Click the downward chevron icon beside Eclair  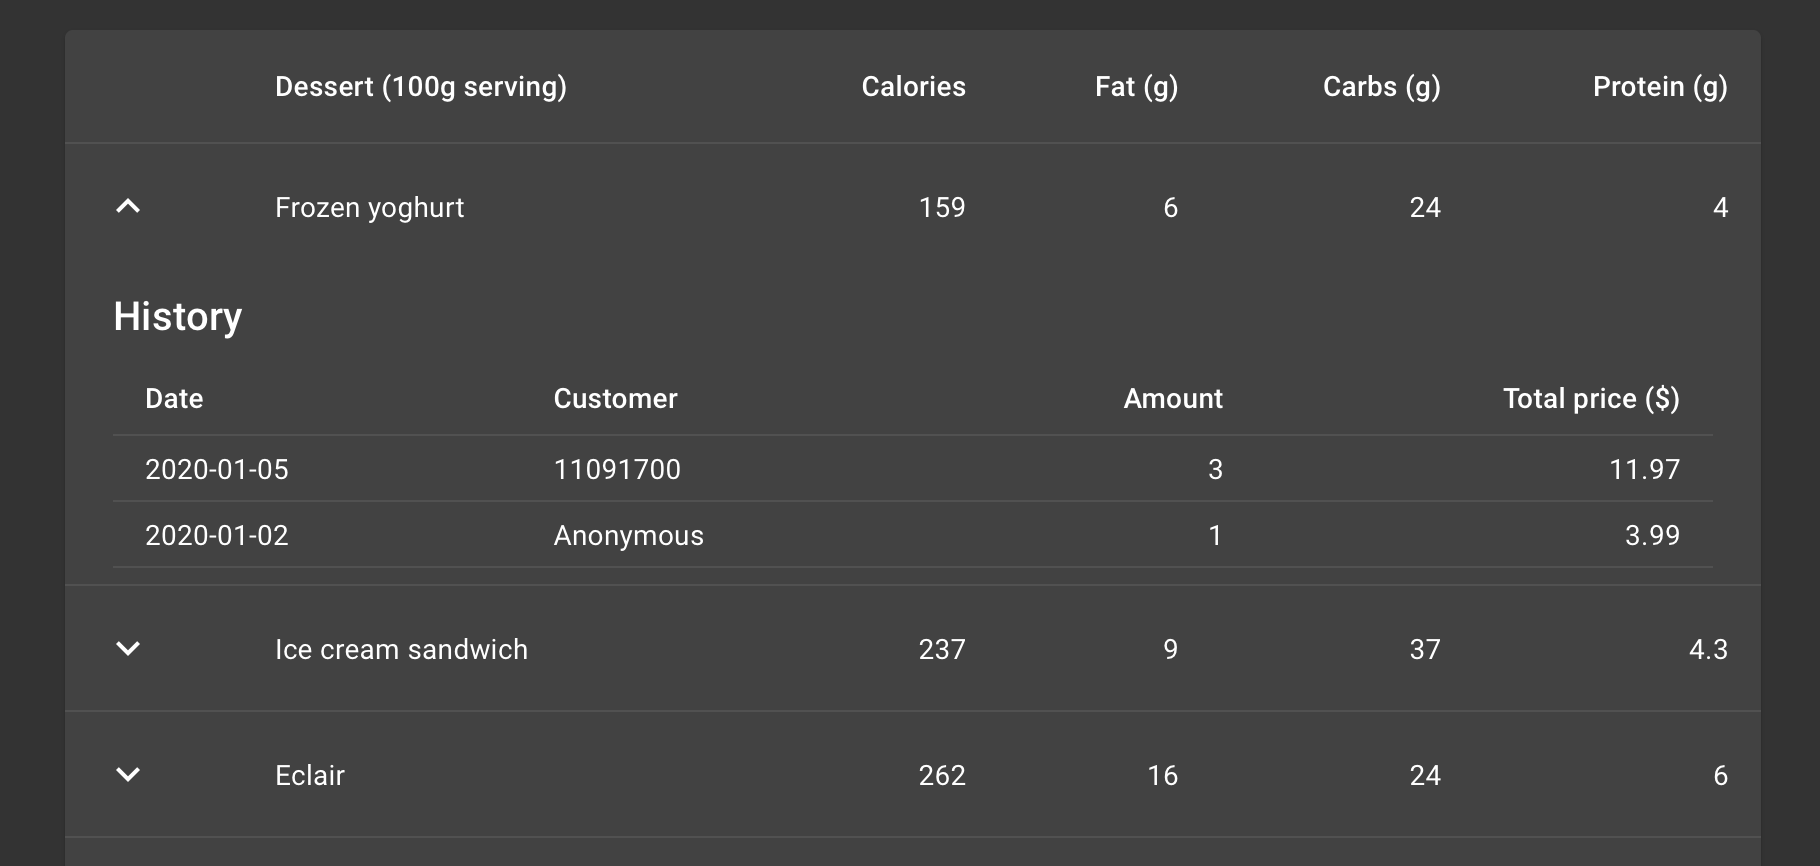(127, 775)
